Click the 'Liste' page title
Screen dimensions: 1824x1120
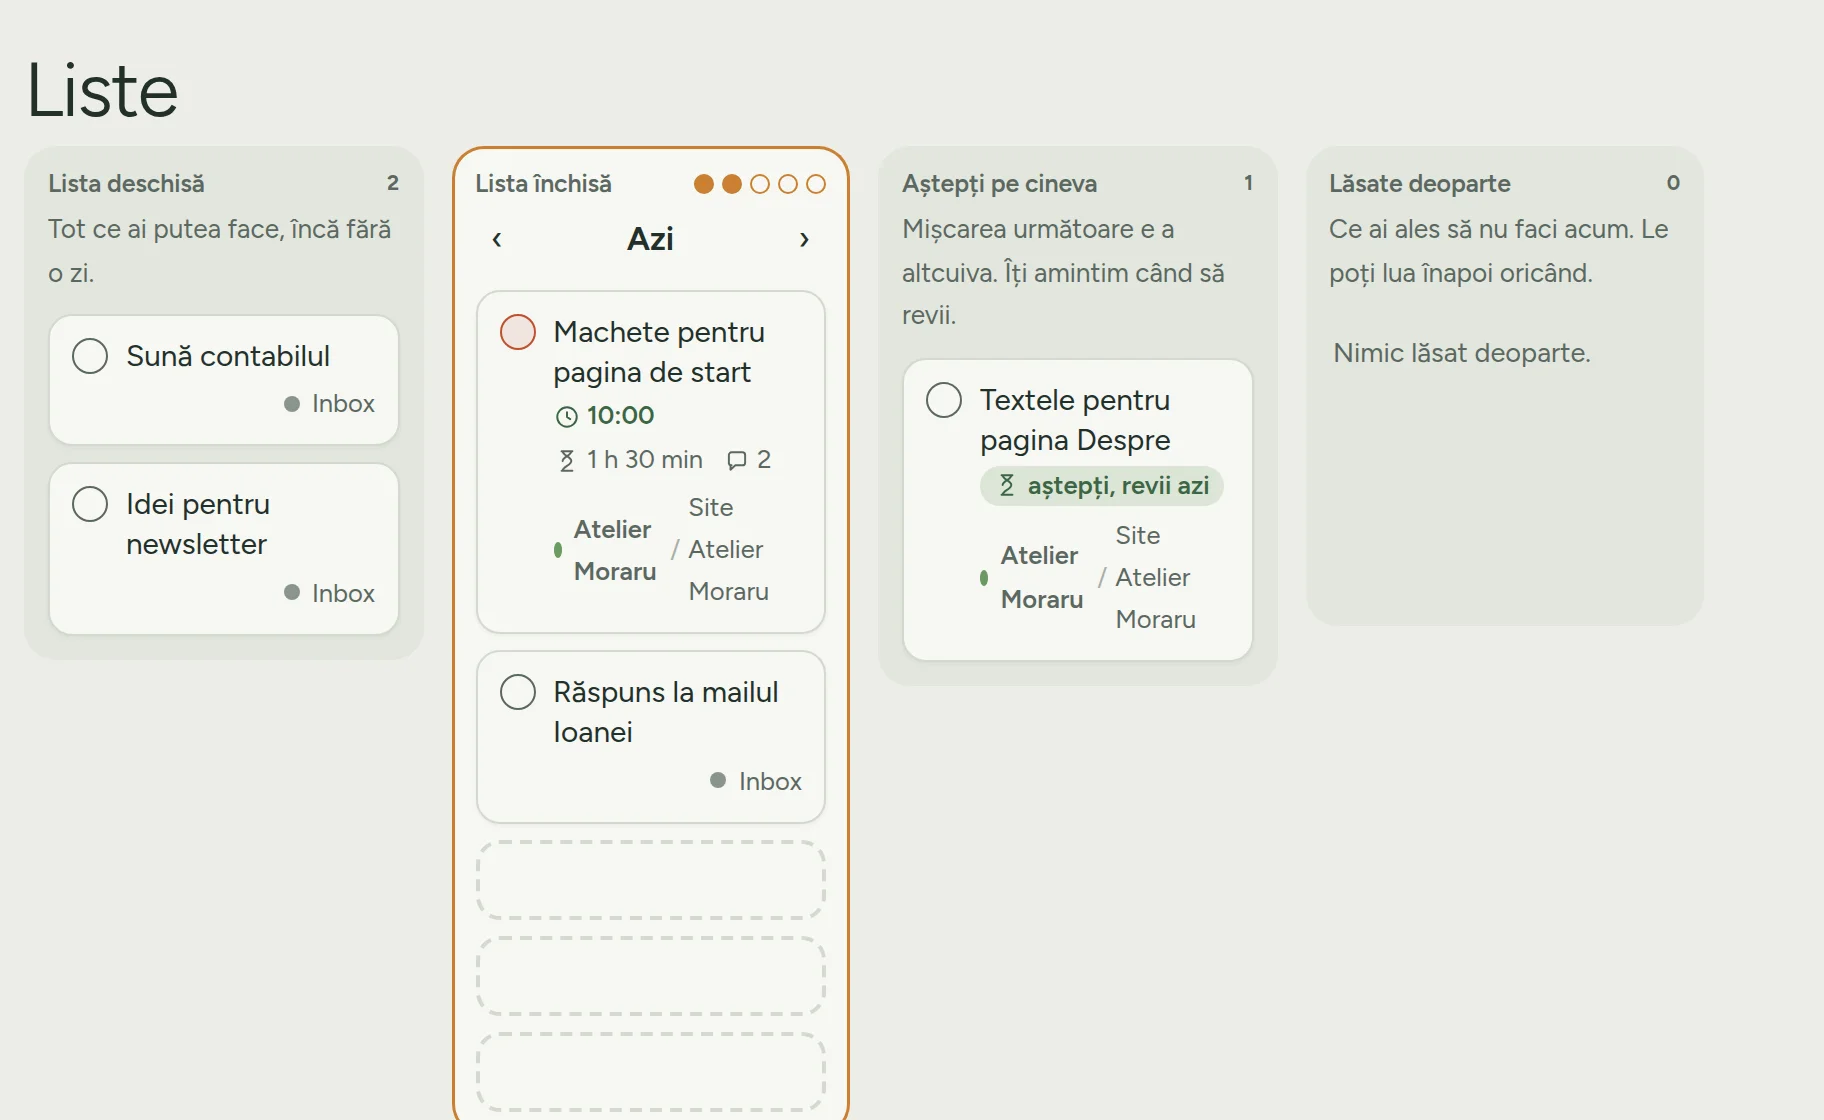coord(102,91)
